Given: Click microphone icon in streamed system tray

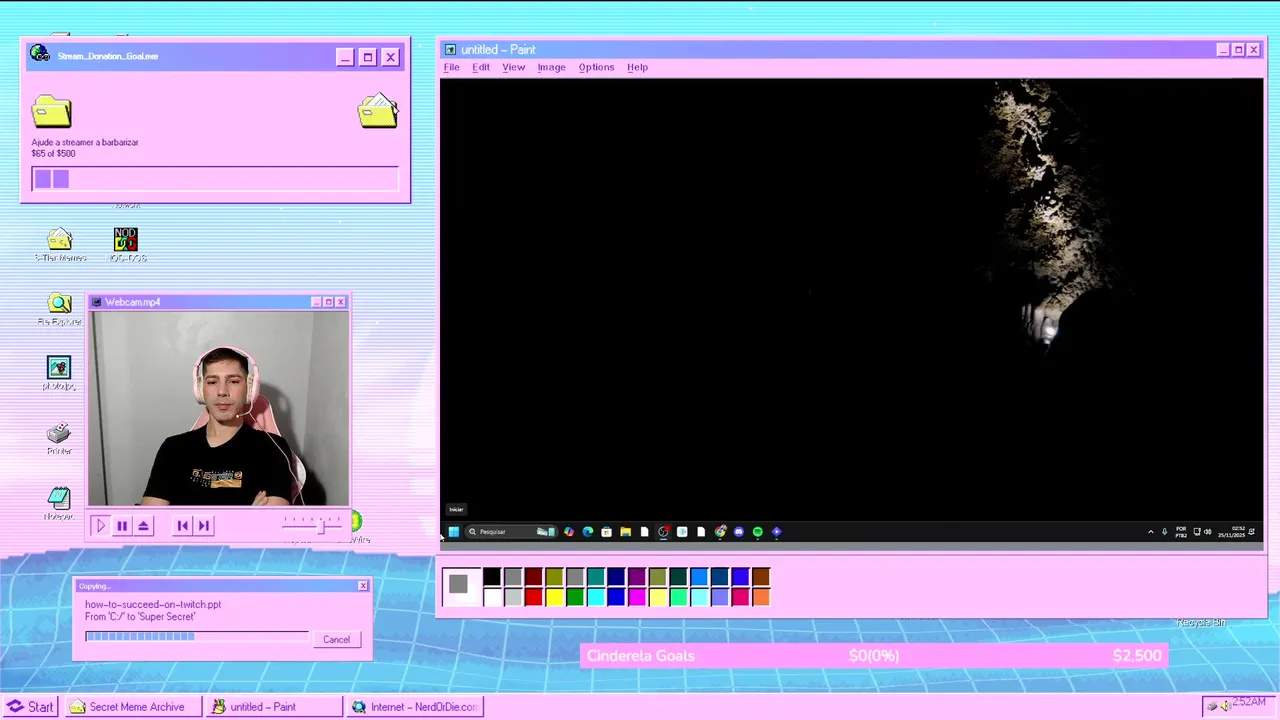Looking at the screenshot, I should click(1165, 532).
